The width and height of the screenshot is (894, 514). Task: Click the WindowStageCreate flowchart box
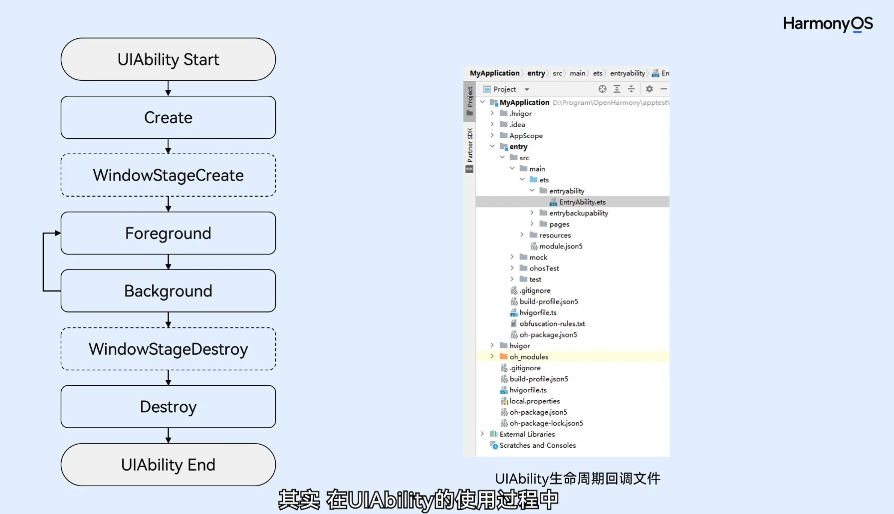pyautogui.click(x=168, y=175)
